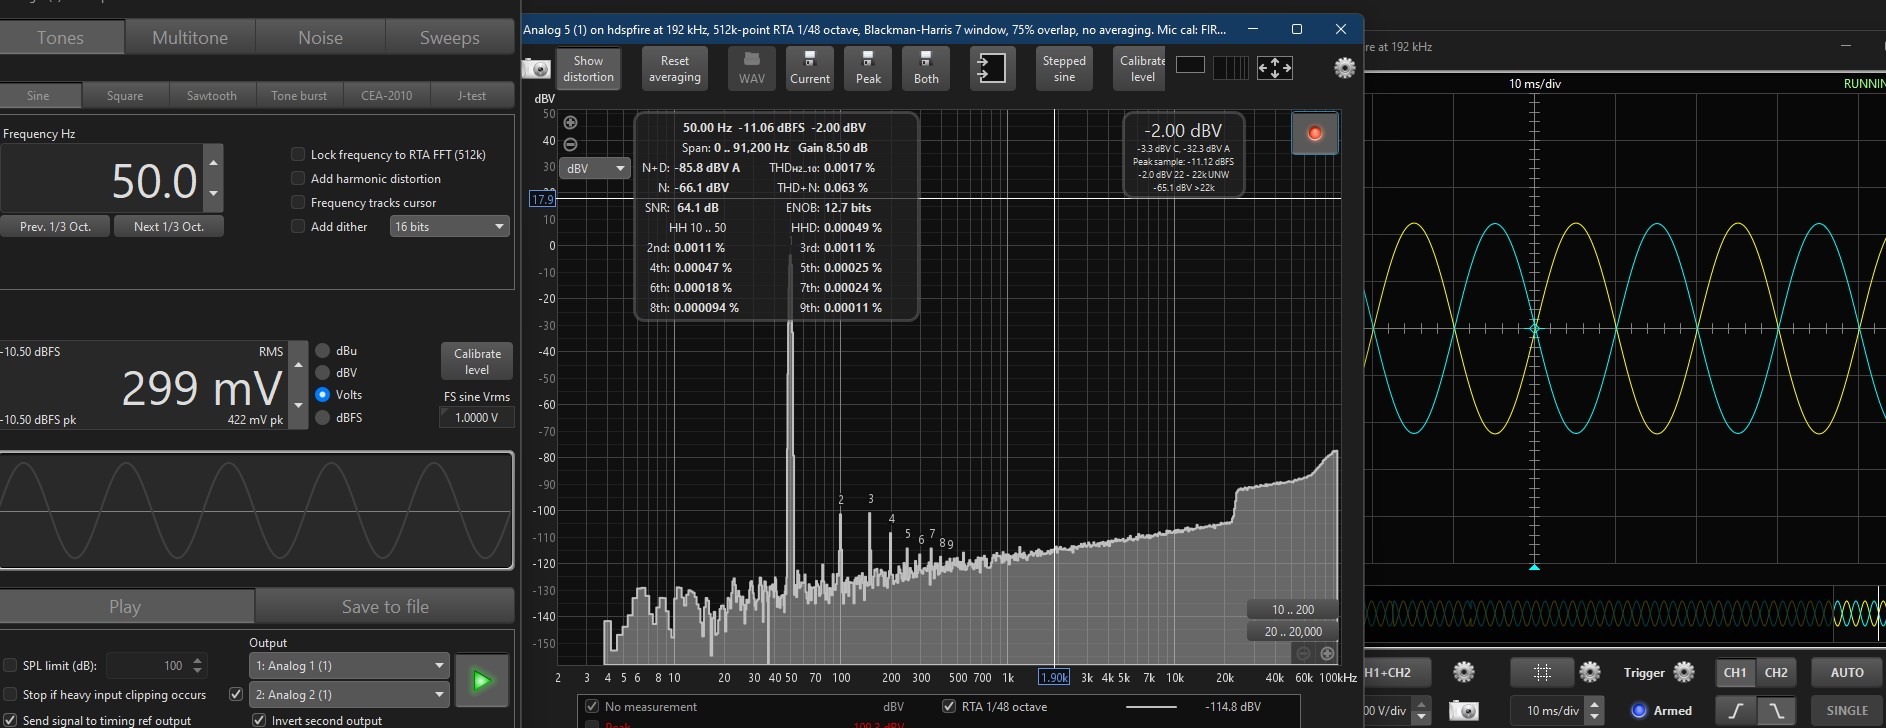Screen dimensions: 1886x728
Task: Switch to the Tones tab
Action: [x=61, y=38]
